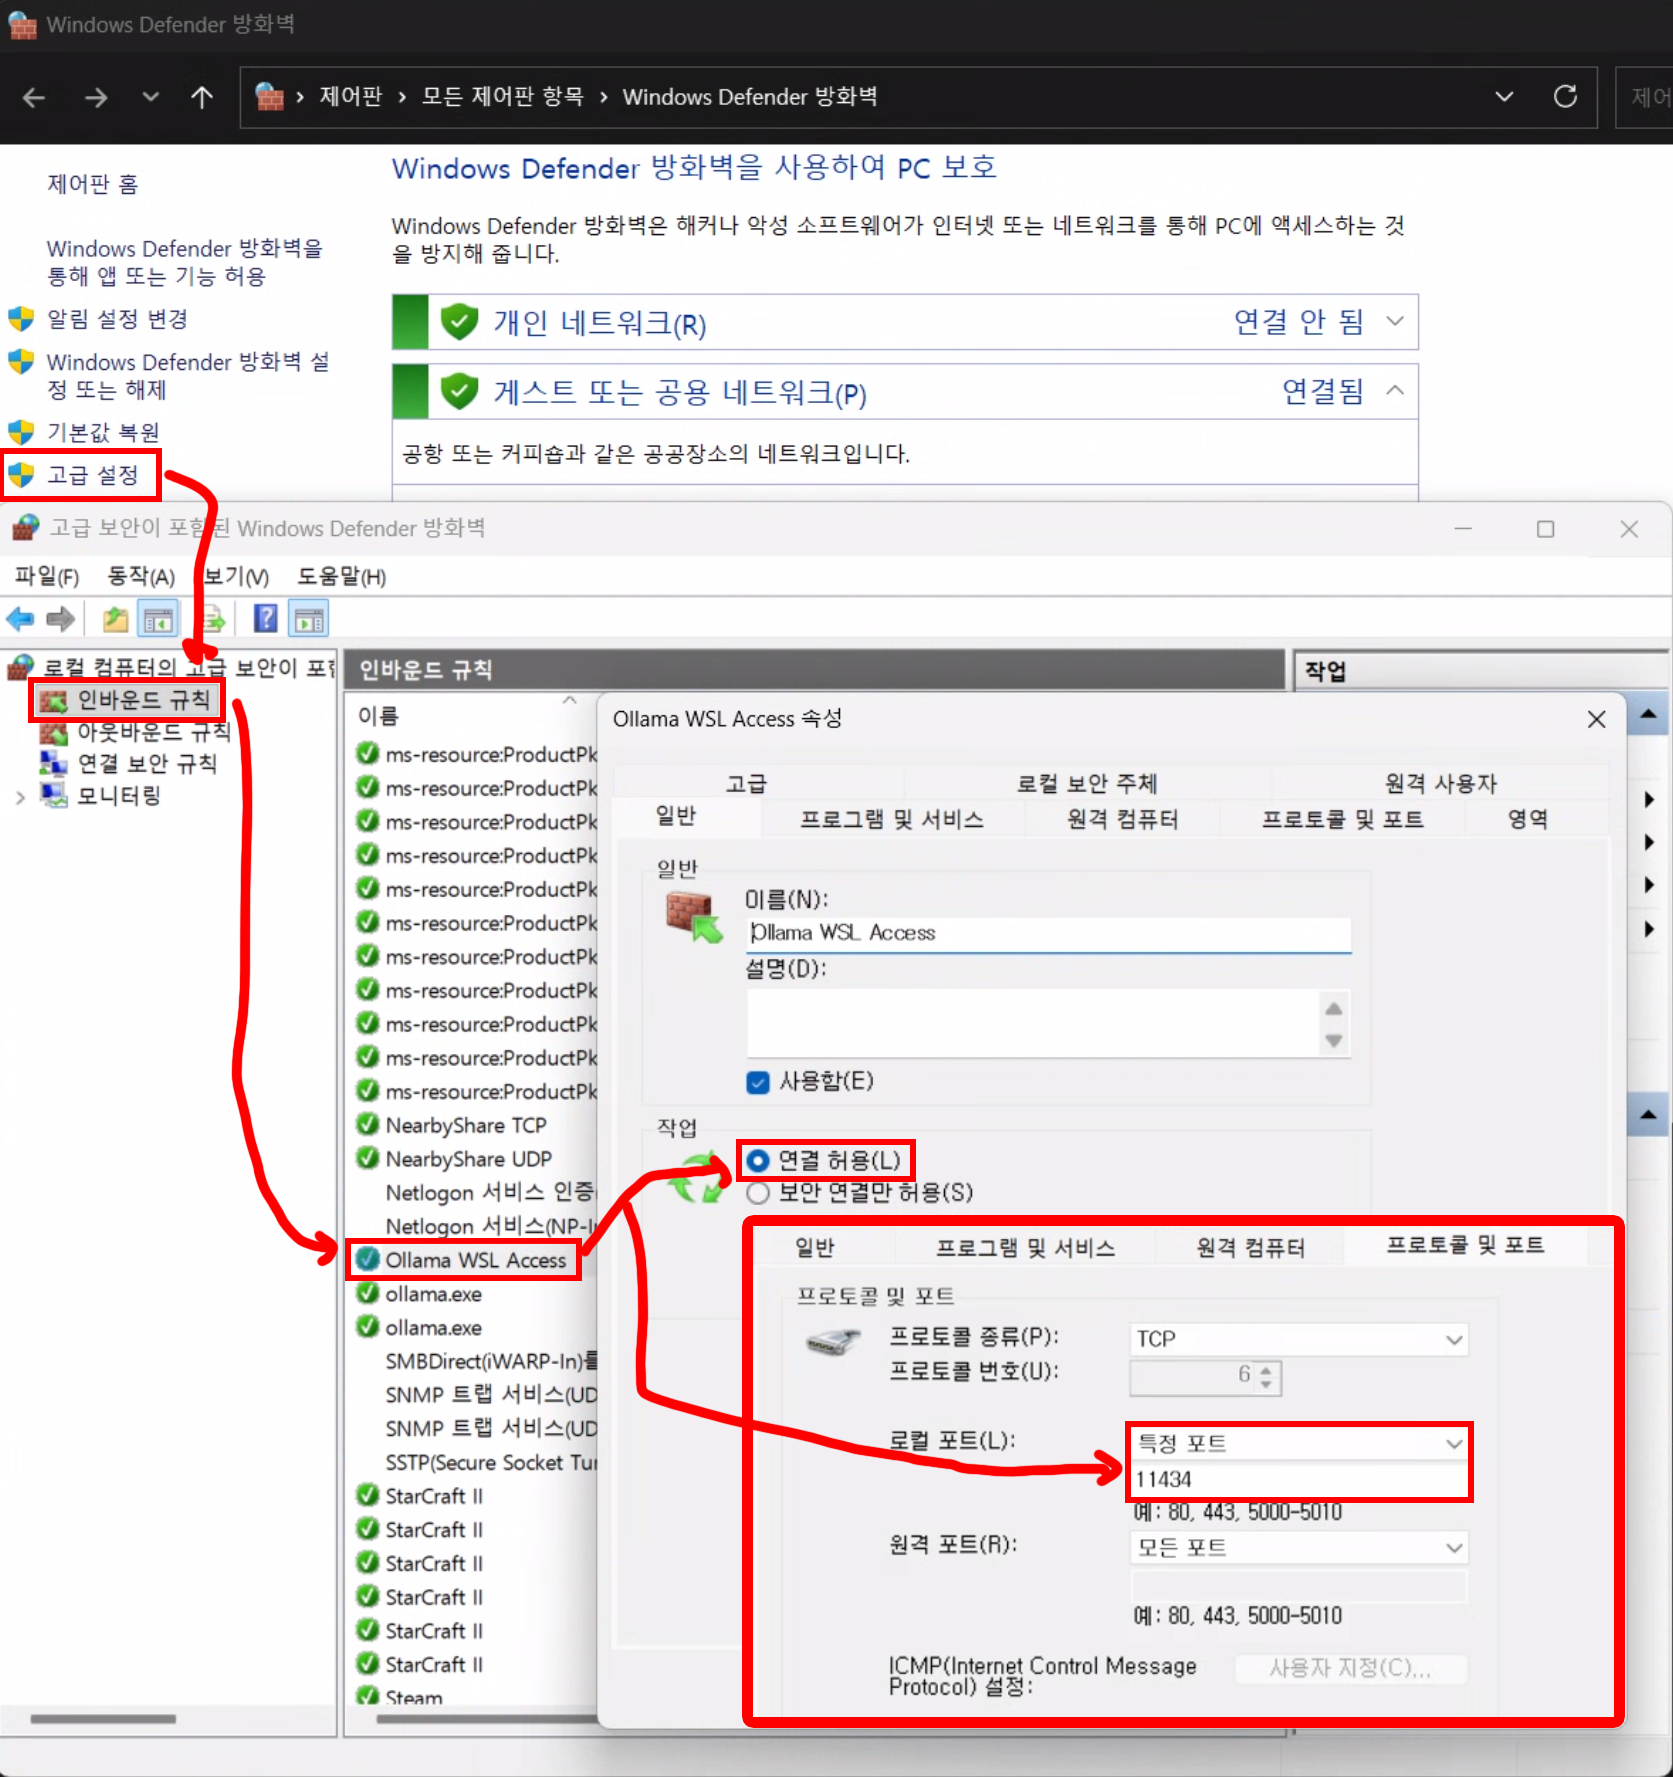The height and width of the screenshot is (1777, 1673).
Task: Click the help question mark toolbar icon
Action: tap(265, 619)
